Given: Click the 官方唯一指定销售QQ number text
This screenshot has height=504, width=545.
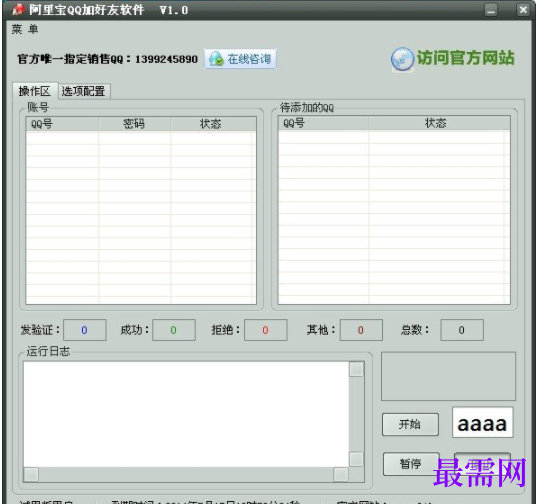Looking at the screenshot, I should [107, 59].
